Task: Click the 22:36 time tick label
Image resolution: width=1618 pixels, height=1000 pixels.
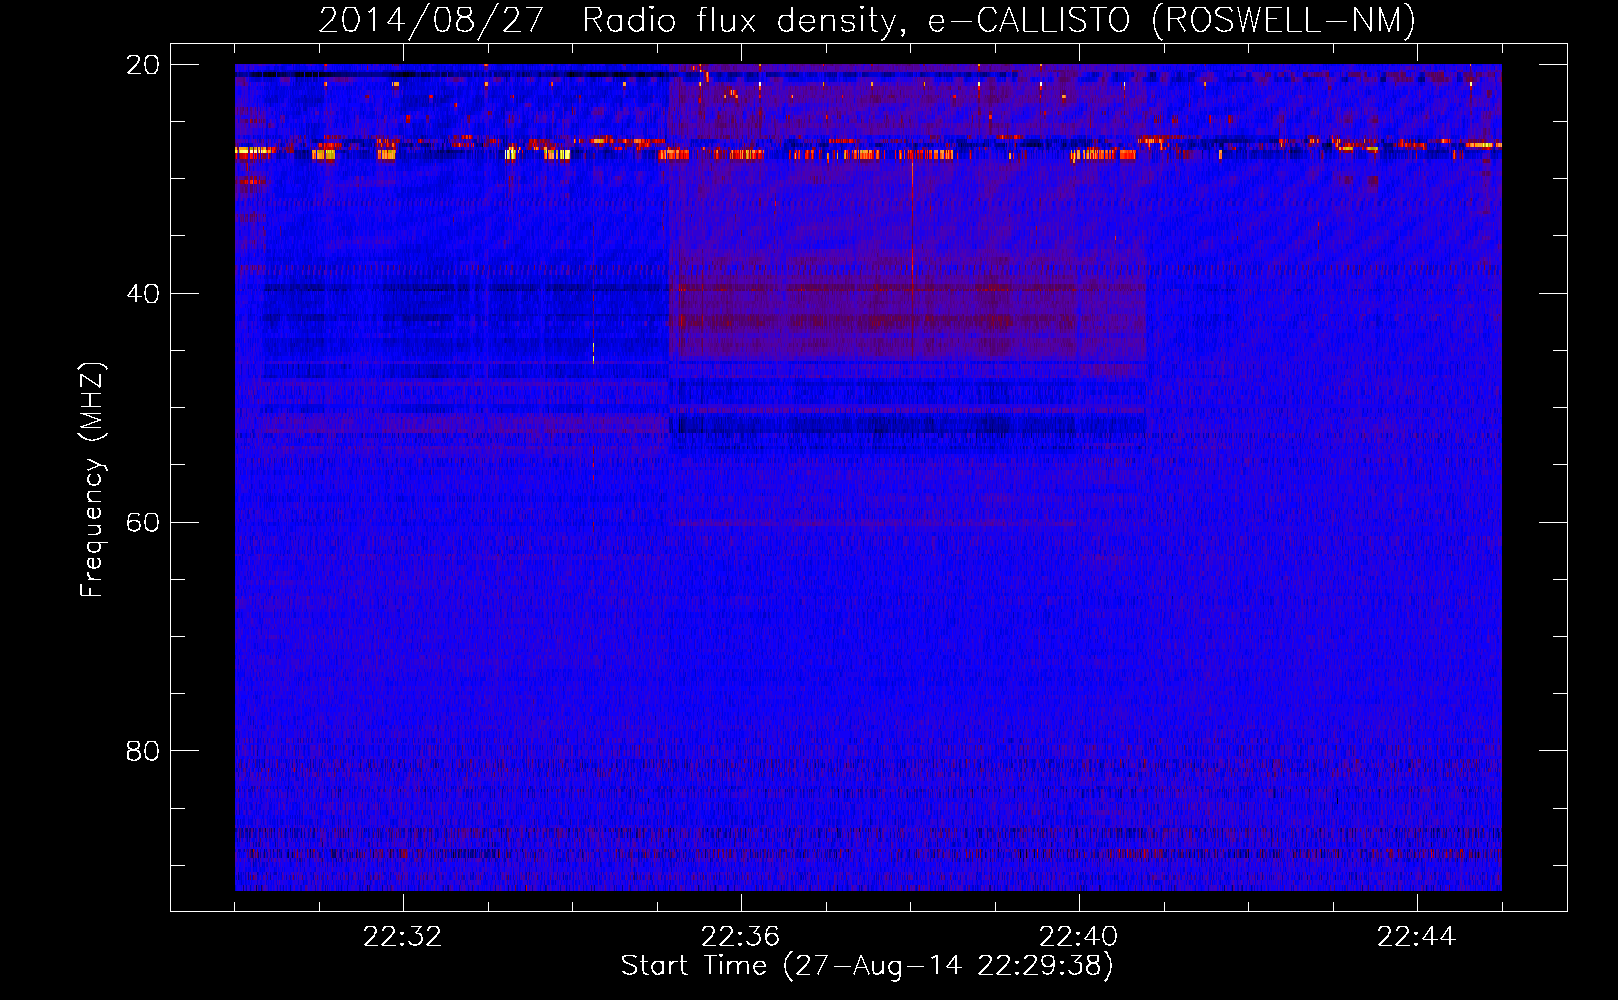Action: click(740, 937)
